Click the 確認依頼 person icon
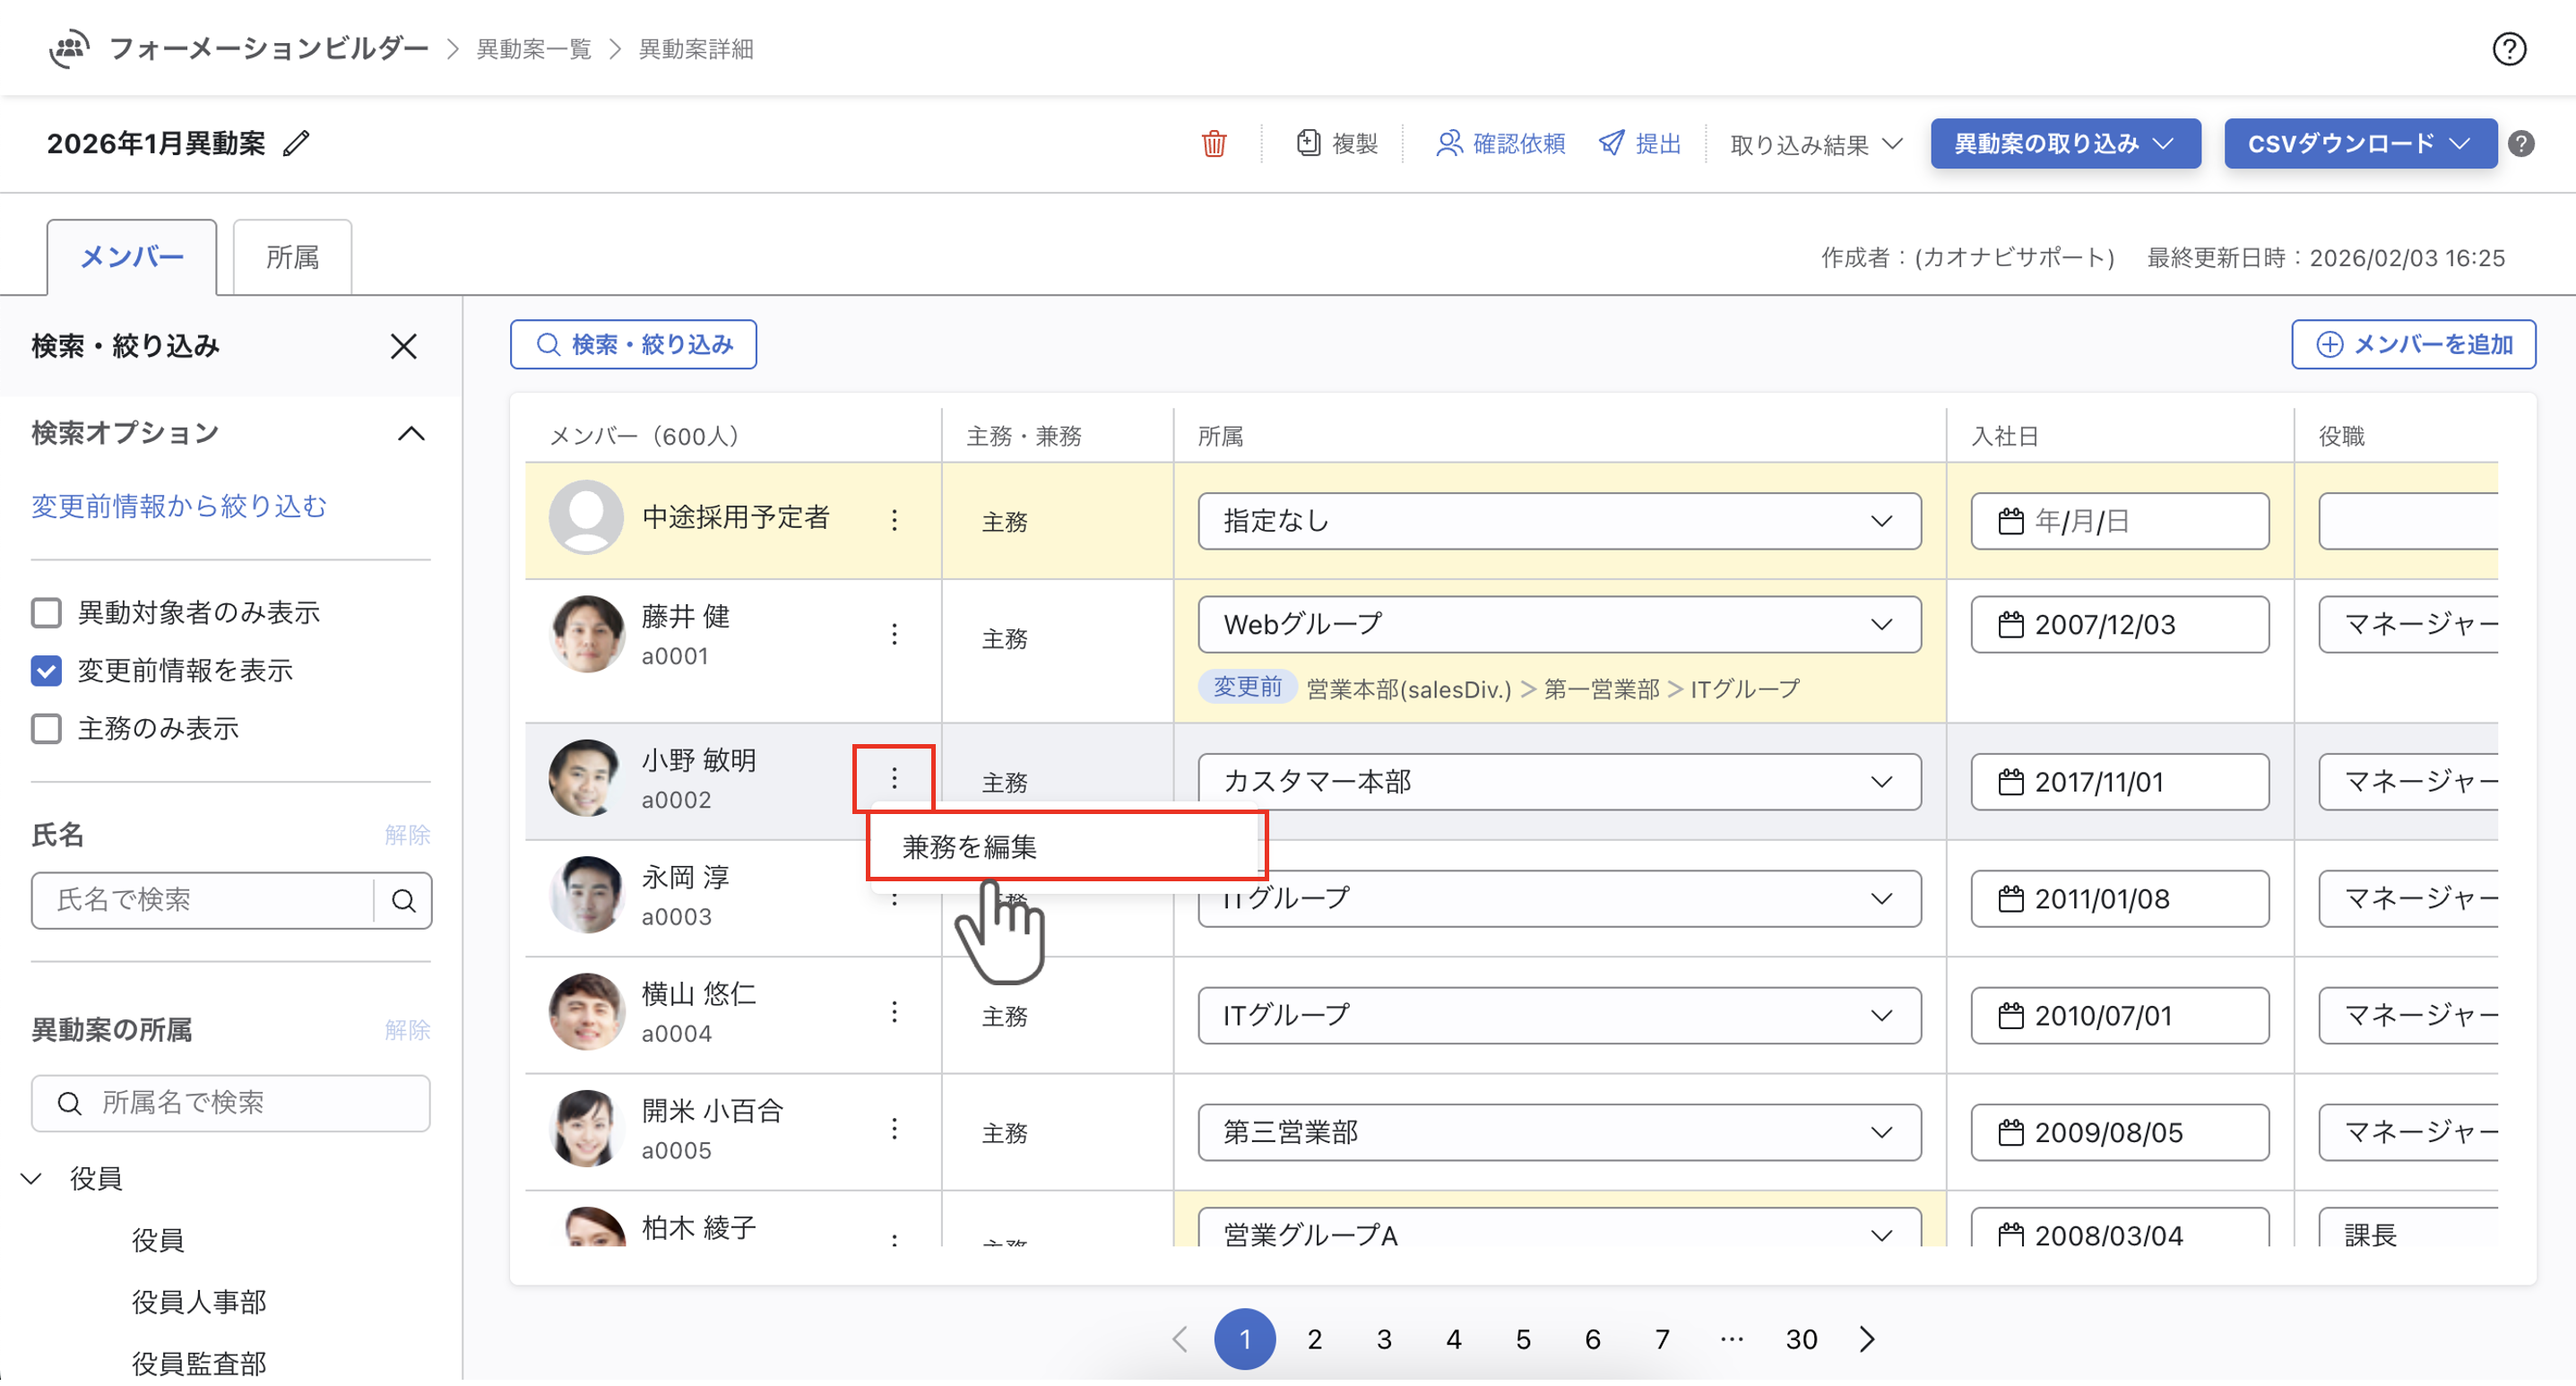2576x1386 pixels. pyautogui.click(x=1448, y=144)
